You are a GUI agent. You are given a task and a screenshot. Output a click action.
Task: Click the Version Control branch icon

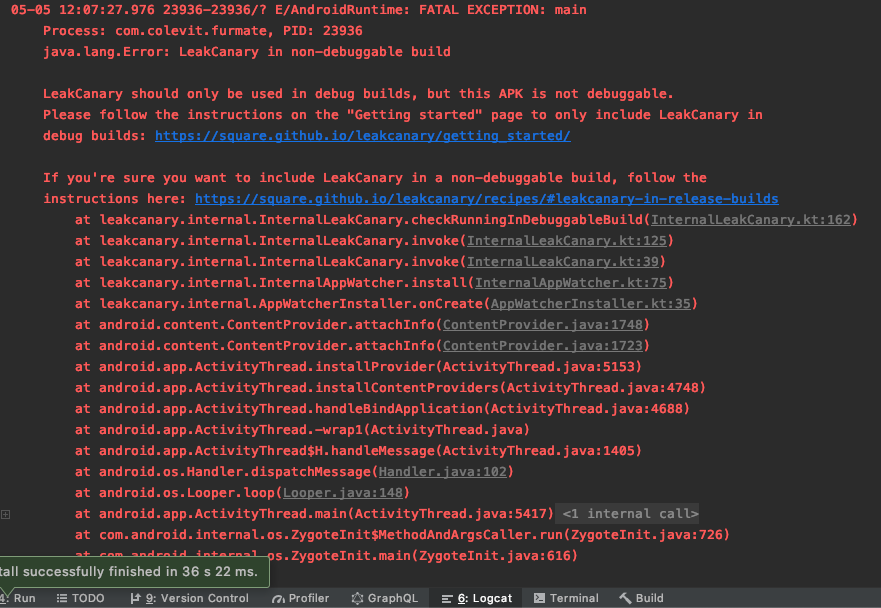[135, 598]
